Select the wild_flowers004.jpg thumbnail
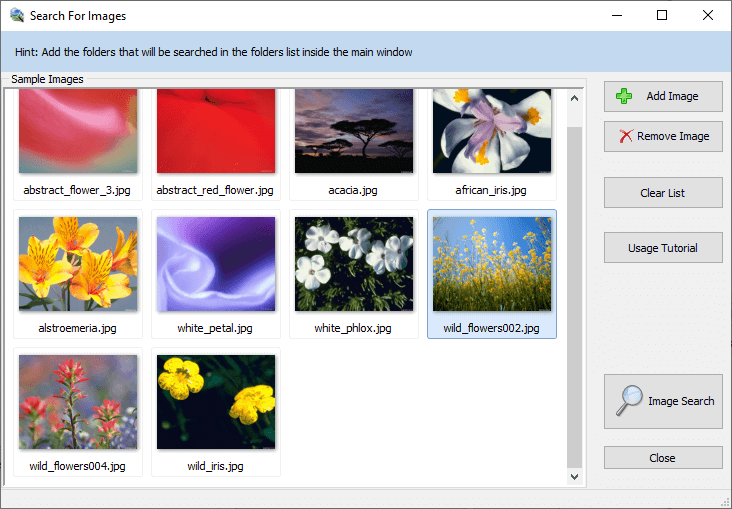 click(78, 402)
